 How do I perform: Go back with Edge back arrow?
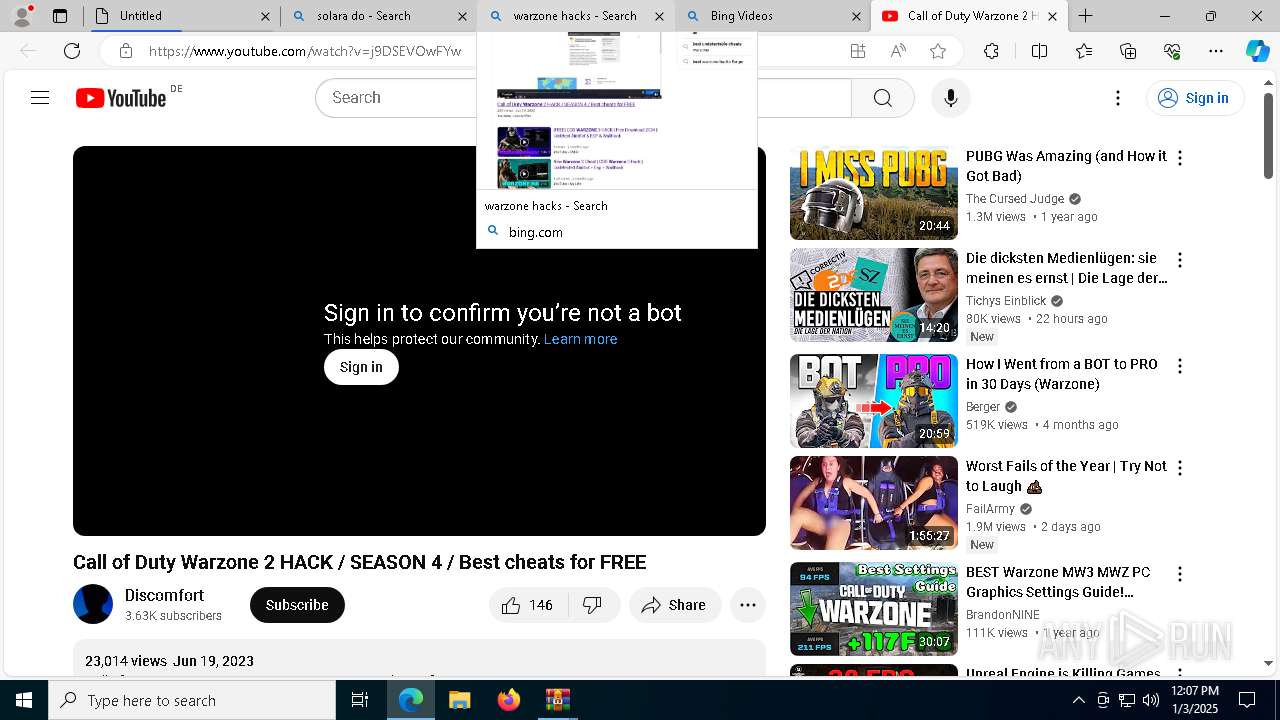28,51
